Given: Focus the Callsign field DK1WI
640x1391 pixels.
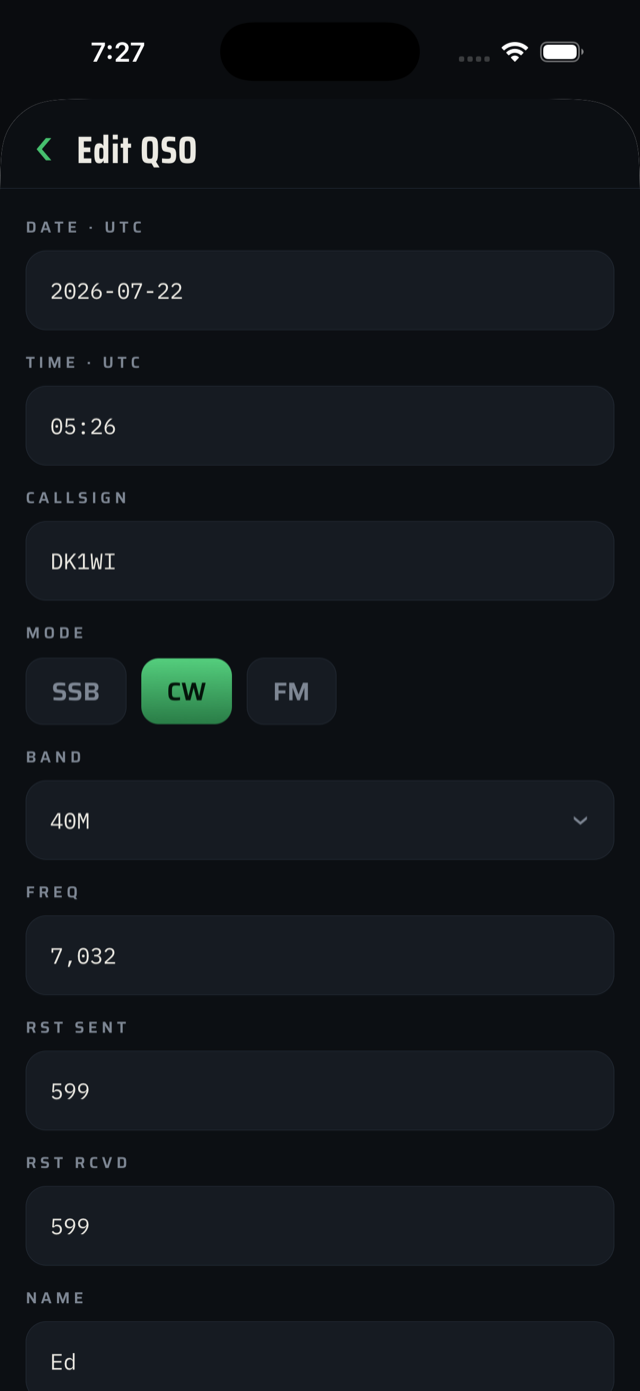Looking at the screenshot, I should coord(320,561).
